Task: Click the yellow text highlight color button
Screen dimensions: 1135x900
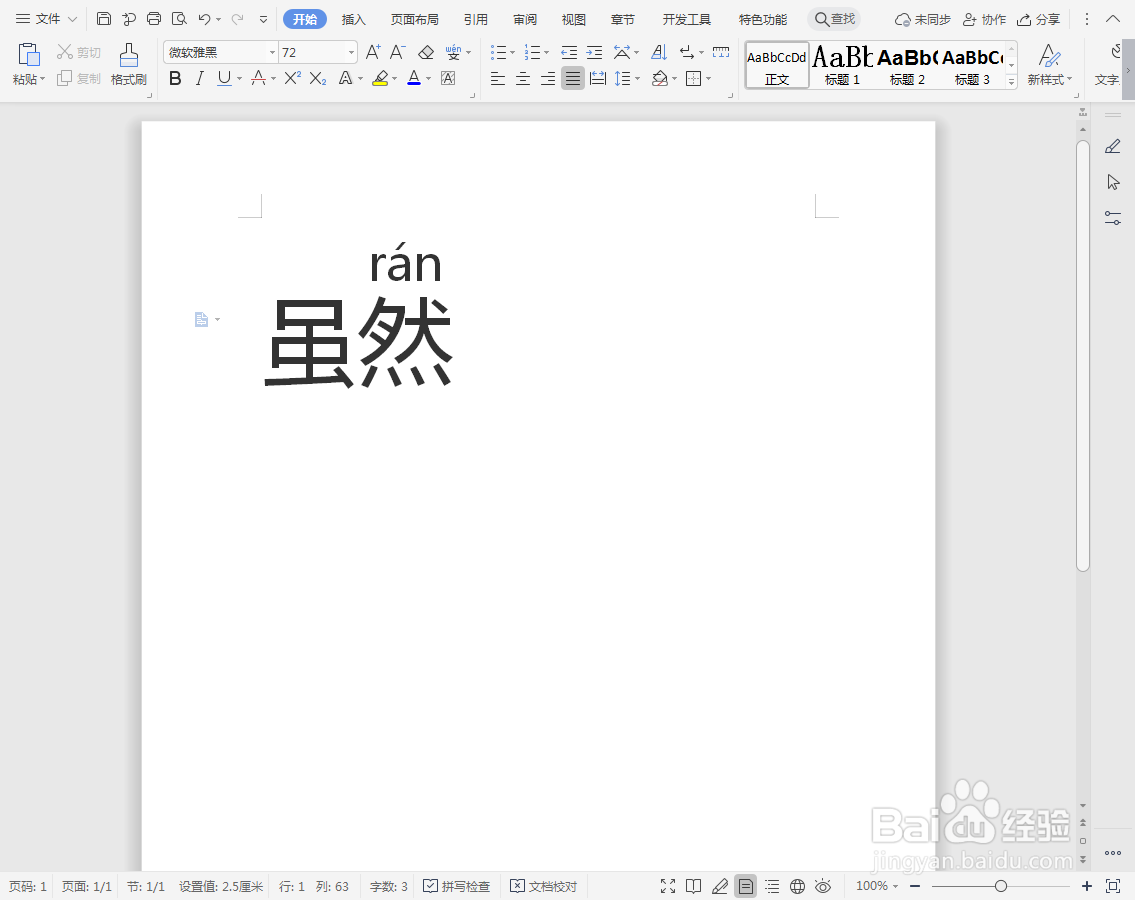Action: 380,78
